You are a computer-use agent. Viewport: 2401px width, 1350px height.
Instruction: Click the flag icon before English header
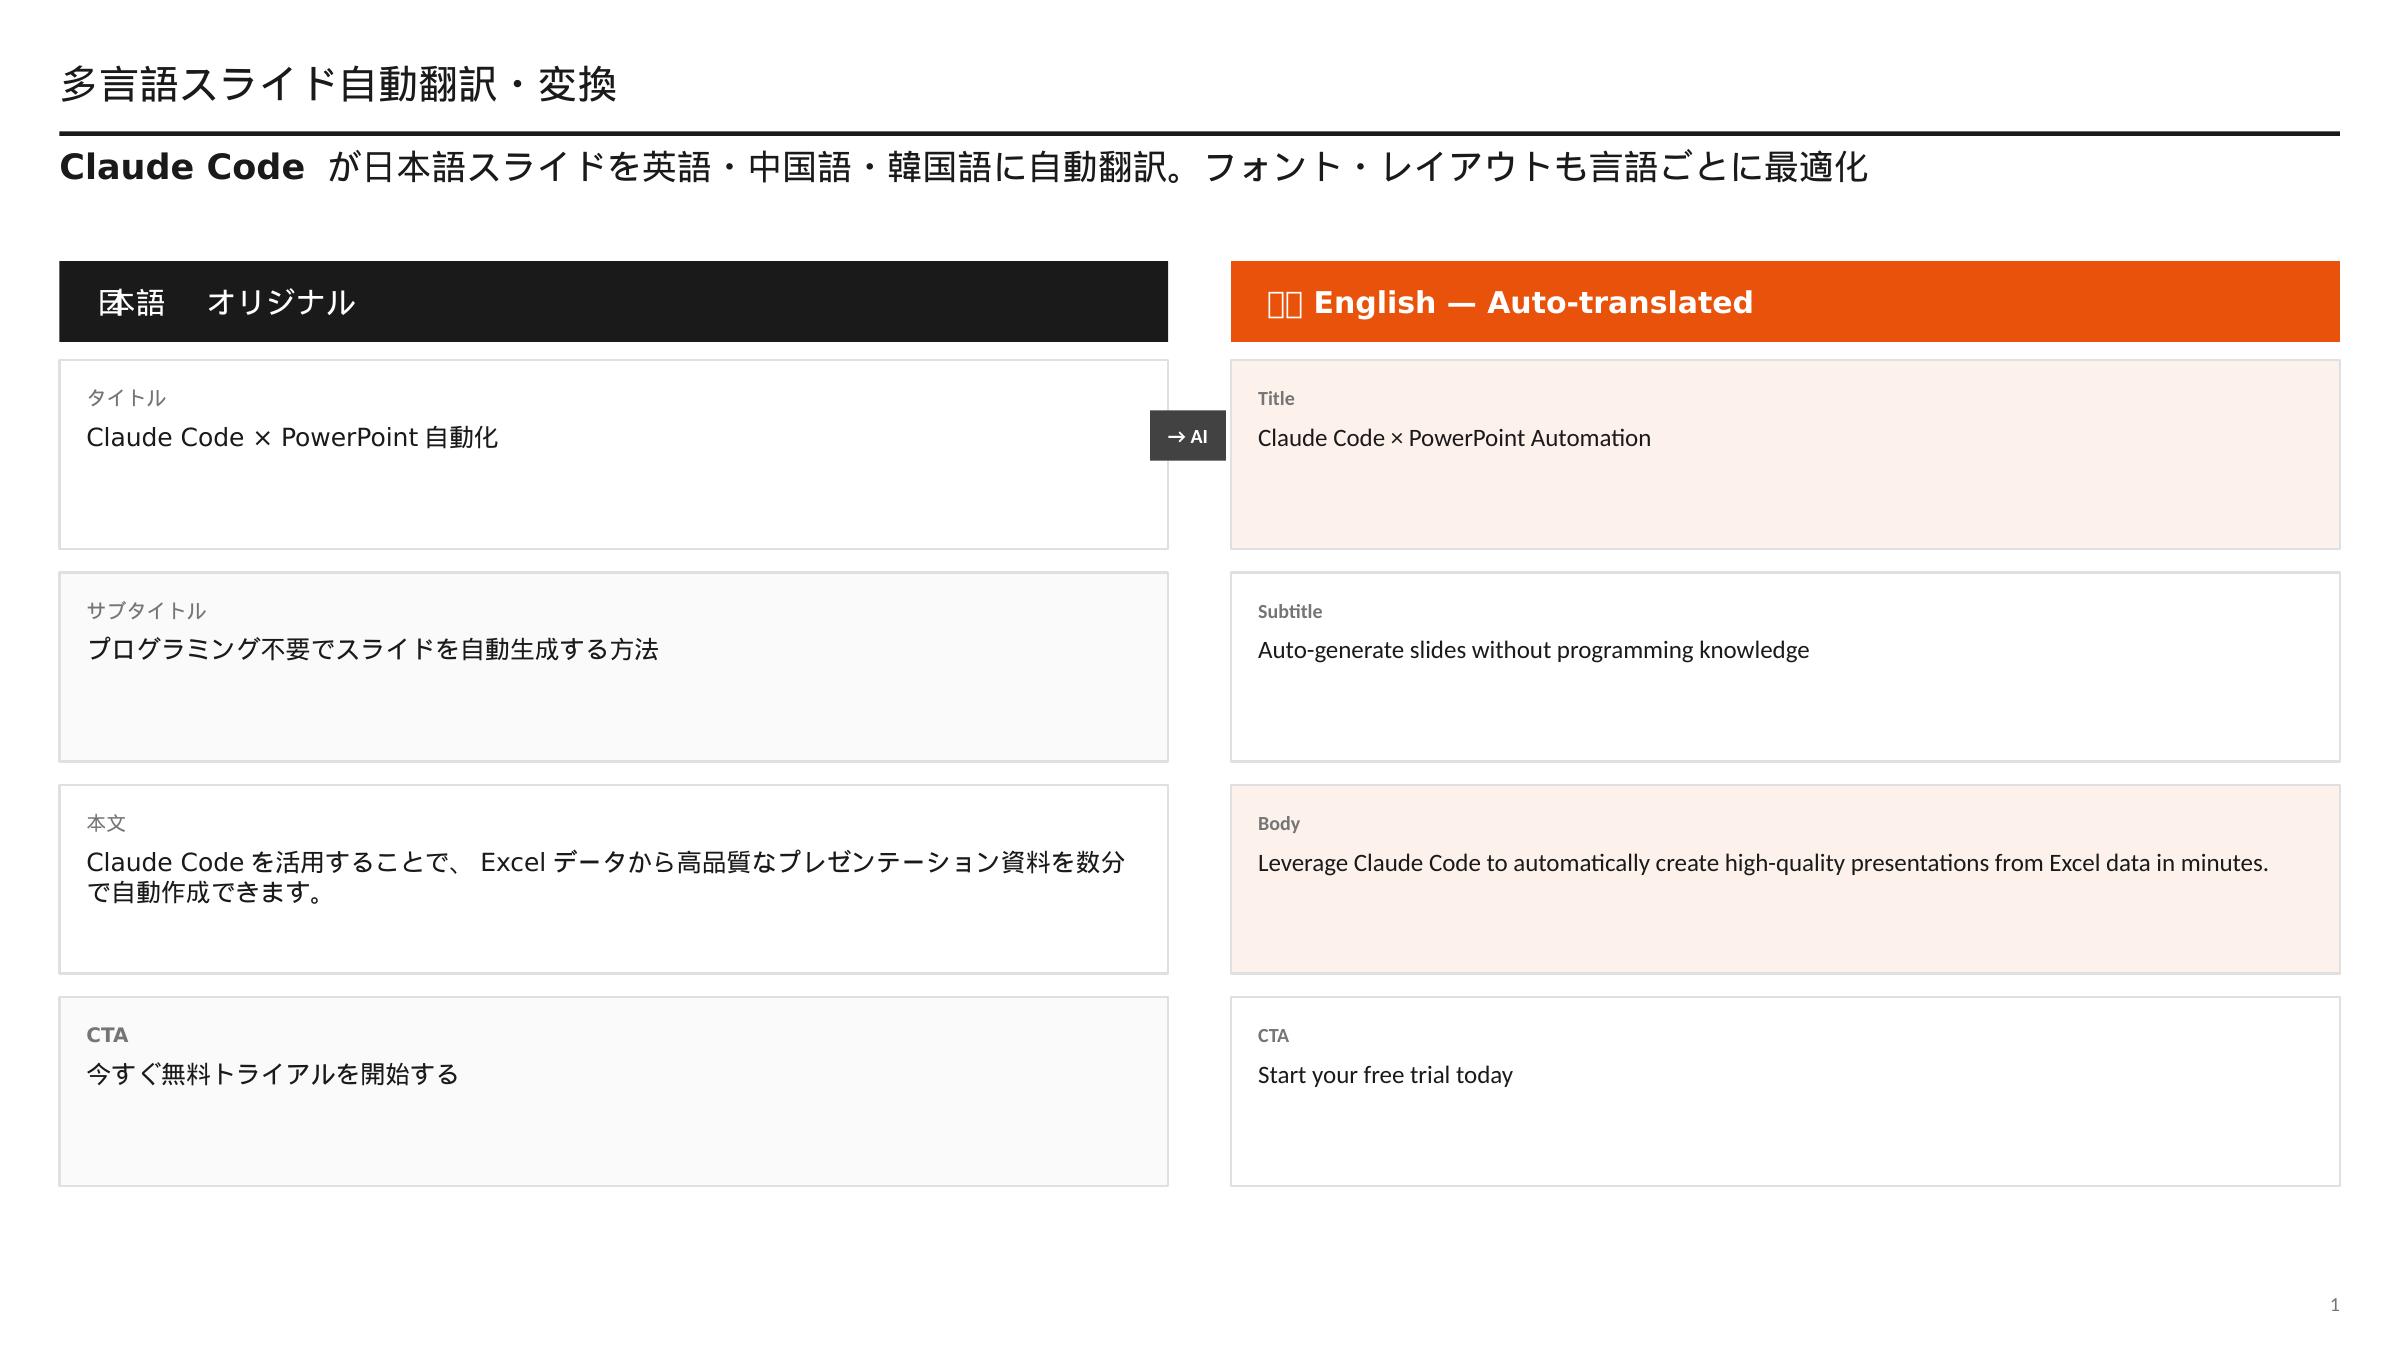1285,301
